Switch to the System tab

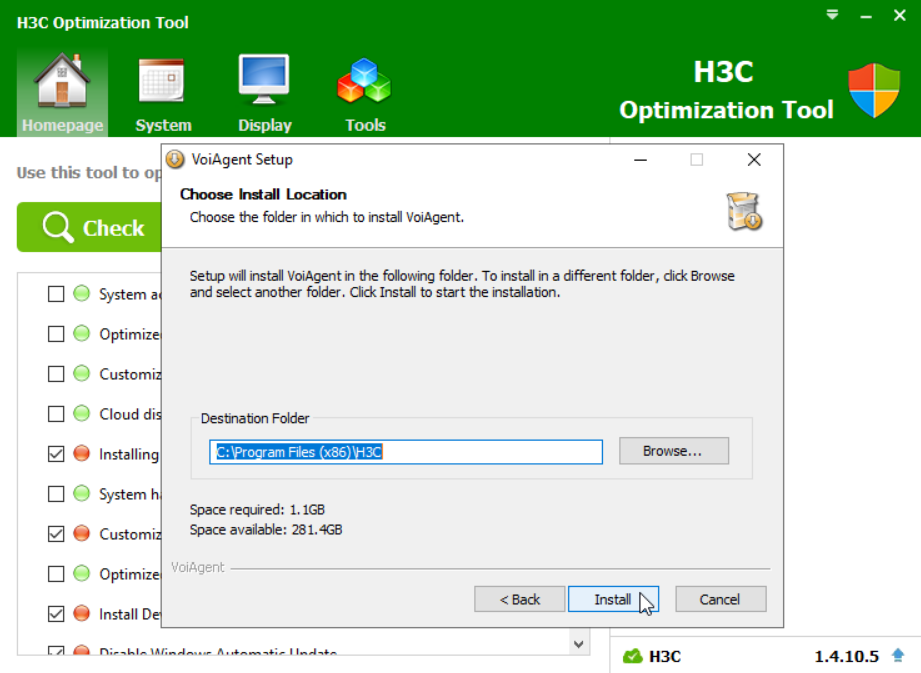[163, 93]
